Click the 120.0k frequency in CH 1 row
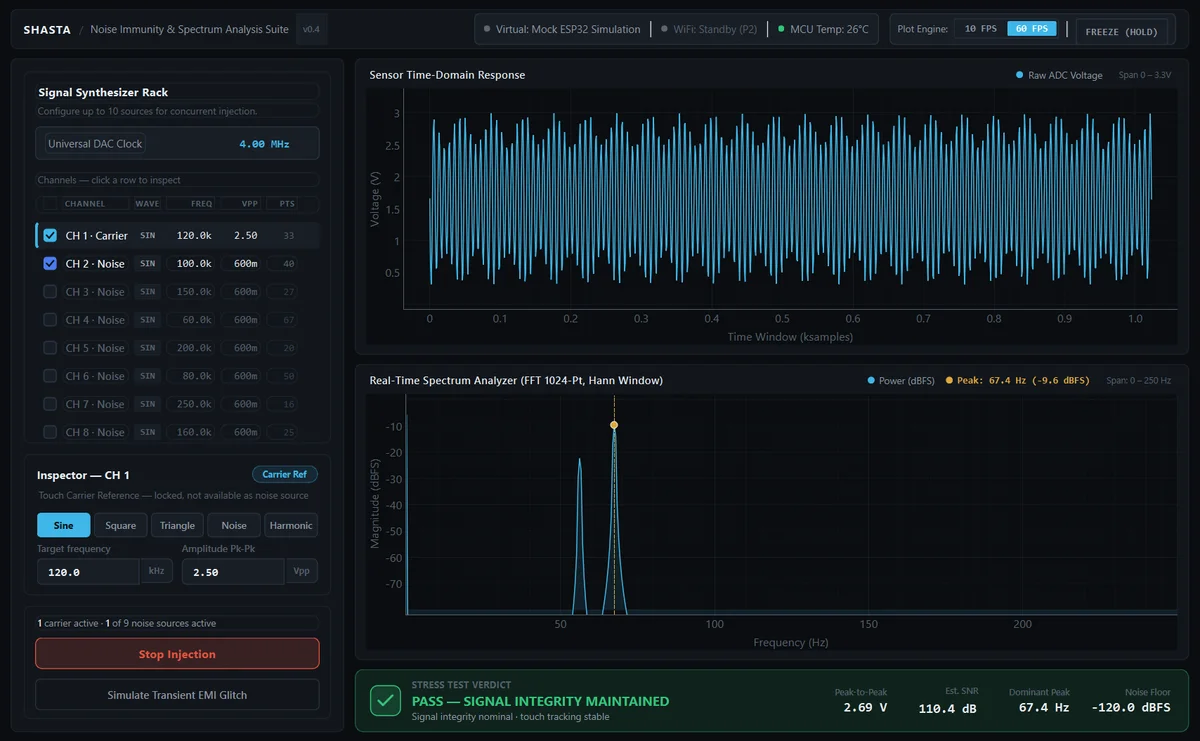Image resolution: width=1200 pixels, height=741 pixels. [194, 236]
